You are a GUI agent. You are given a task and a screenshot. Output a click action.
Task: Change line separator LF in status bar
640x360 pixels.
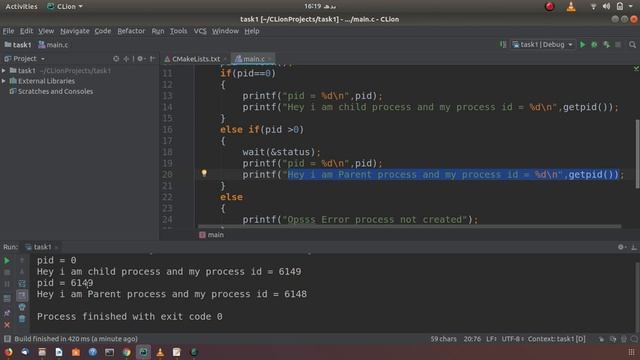pos(491,339)
